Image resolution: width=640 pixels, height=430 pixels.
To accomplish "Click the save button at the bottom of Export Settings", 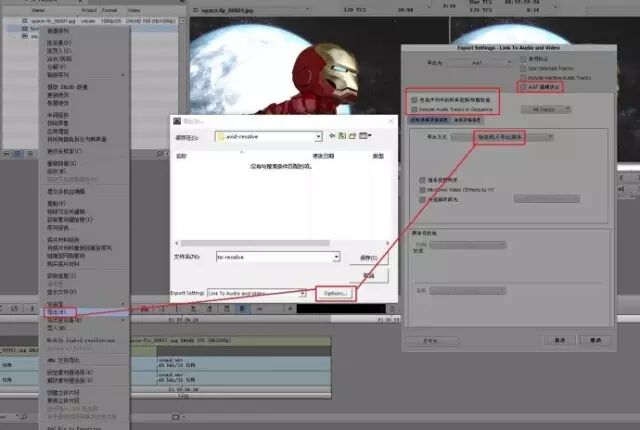I will coord(560,340).
